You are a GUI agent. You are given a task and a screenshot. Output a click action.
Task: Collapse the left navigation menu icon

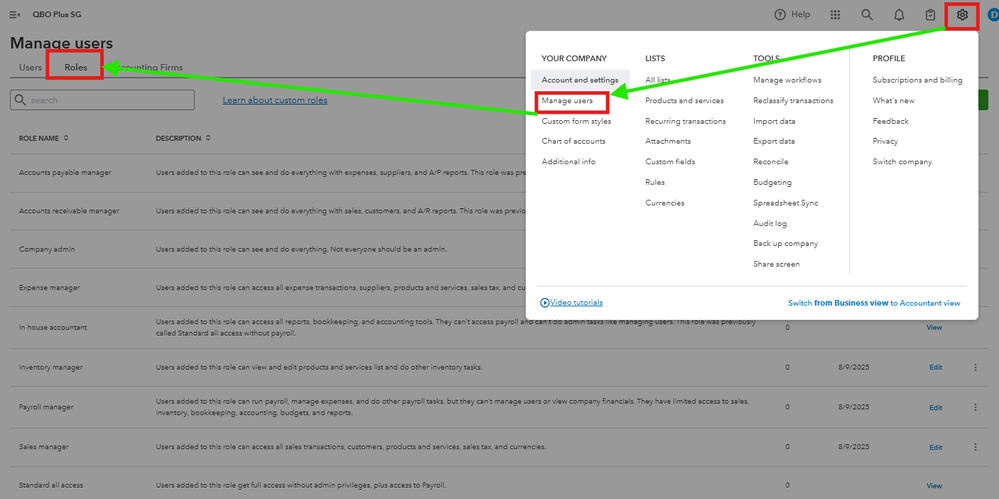(x=15, y=15)
